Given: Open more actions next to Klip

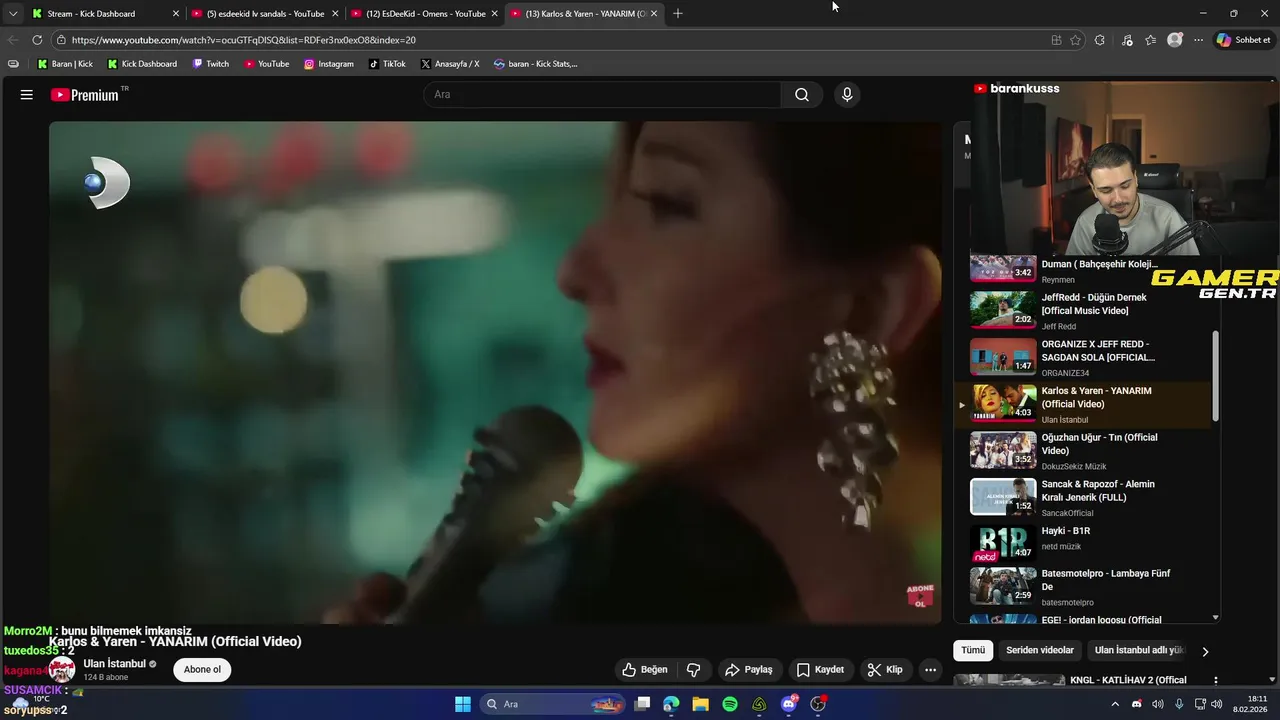Looking at the screenshot, I should coord(930,670).
